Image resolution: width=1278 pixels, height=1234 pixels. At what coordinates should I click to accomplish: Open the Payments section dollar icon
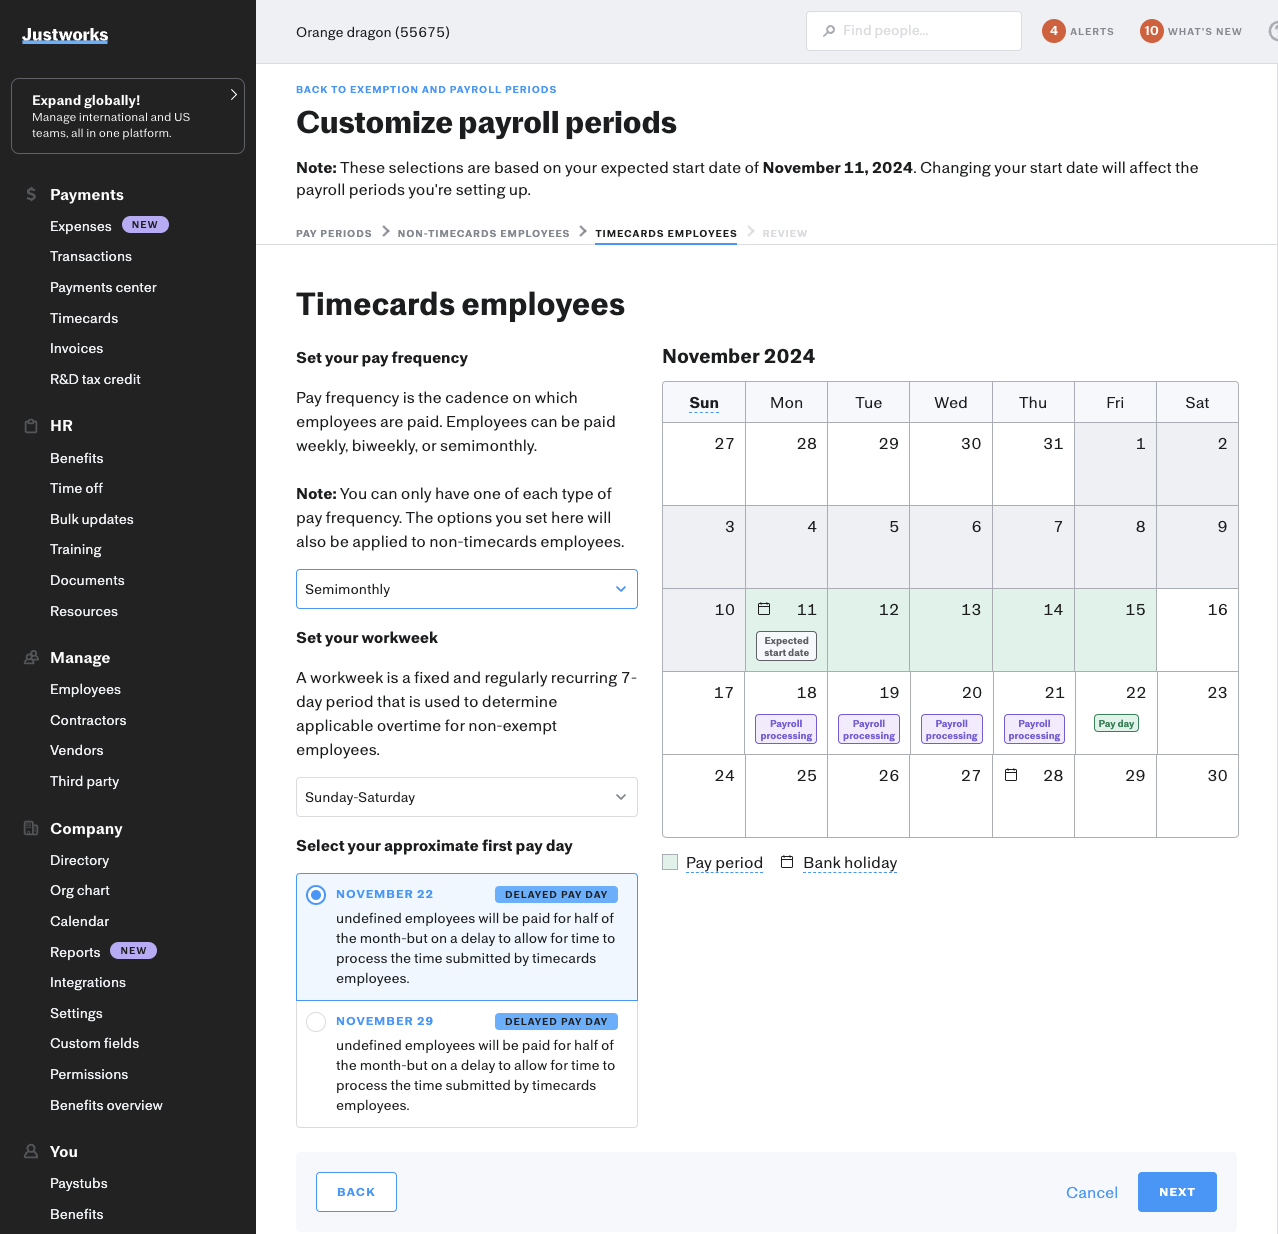point(30,194)
